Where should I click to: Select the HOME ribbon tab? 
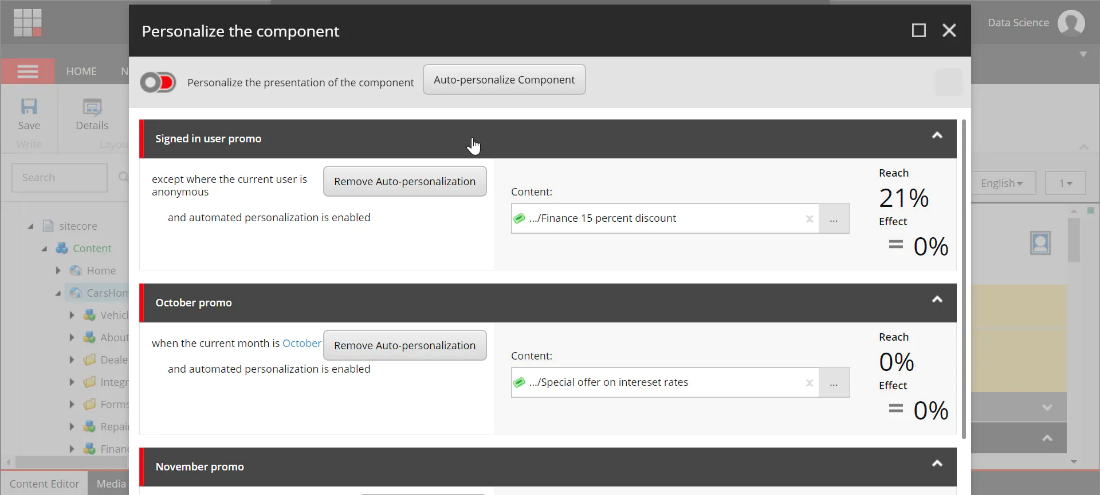coord(81,71)
